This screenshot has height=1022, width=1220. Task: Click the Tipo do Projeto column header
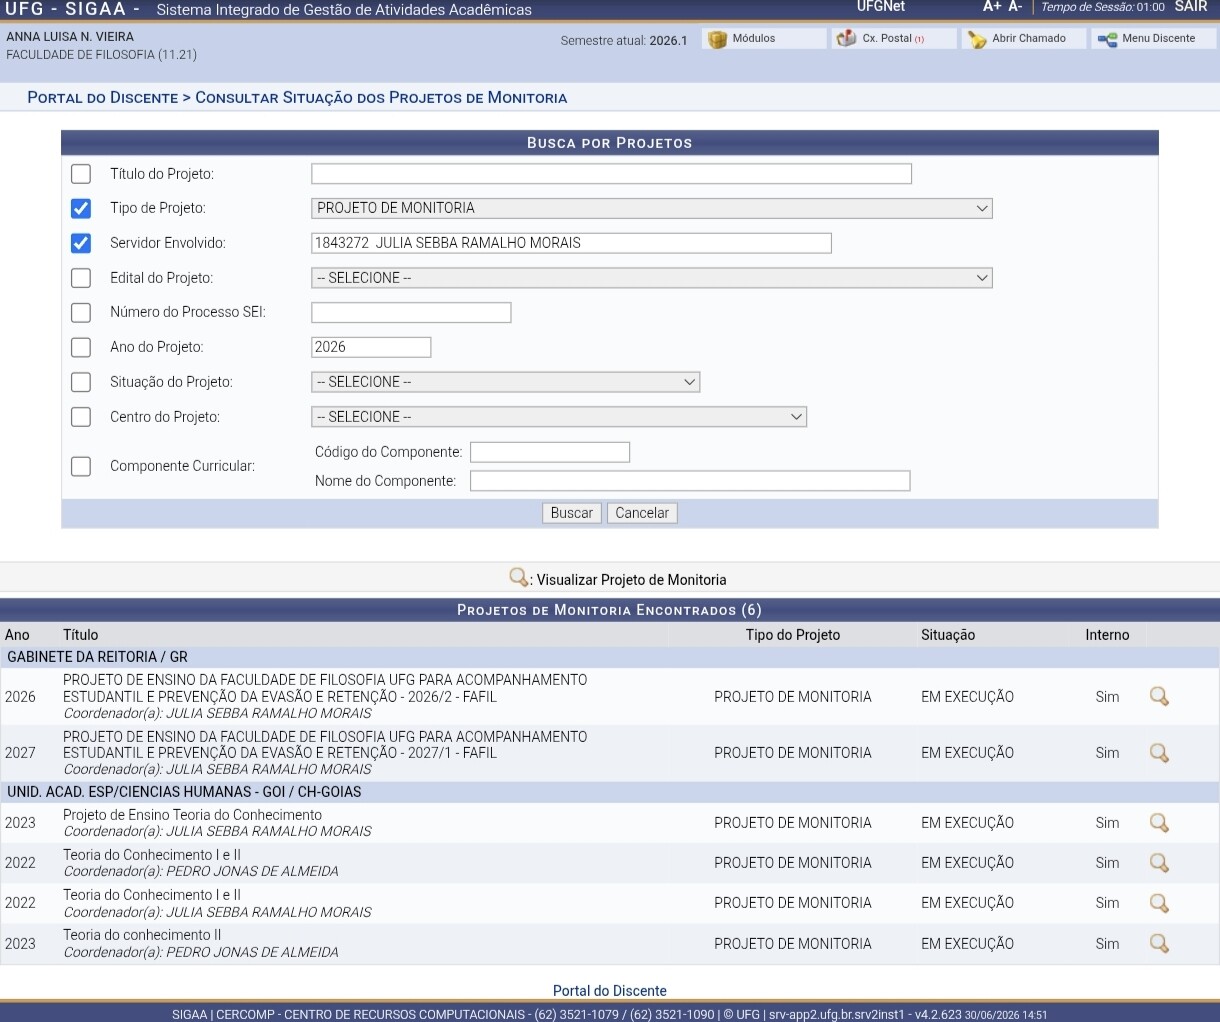(793, 635)
